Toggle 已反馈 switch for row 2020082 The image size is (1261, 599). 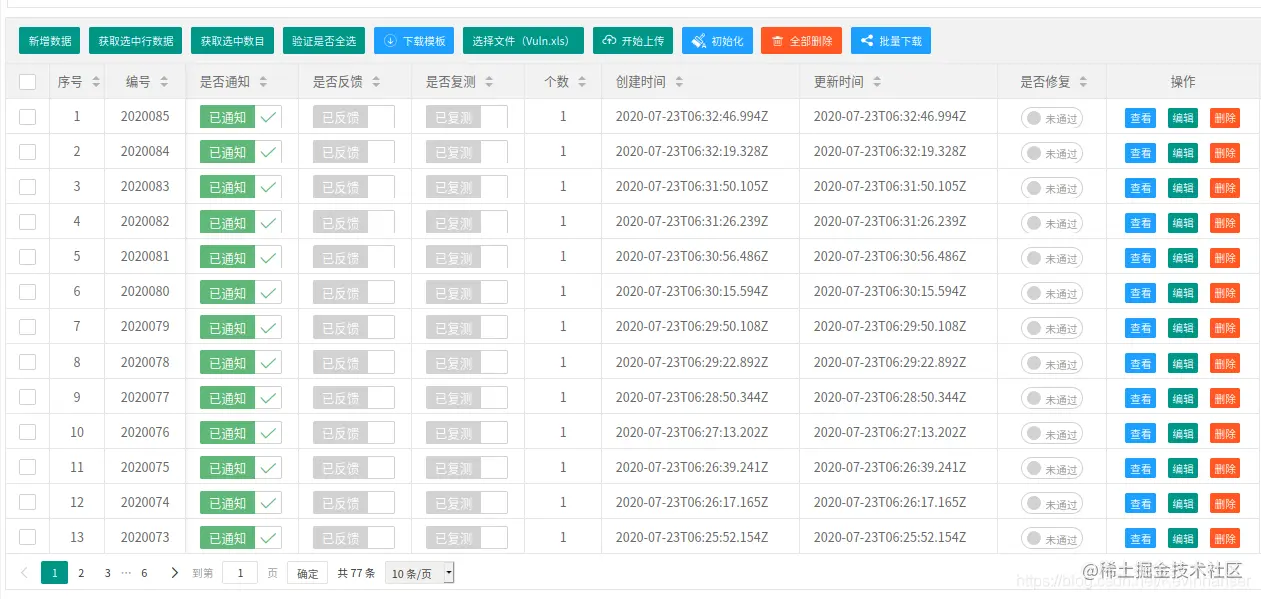pyautogui.click(x=354, y=222)
